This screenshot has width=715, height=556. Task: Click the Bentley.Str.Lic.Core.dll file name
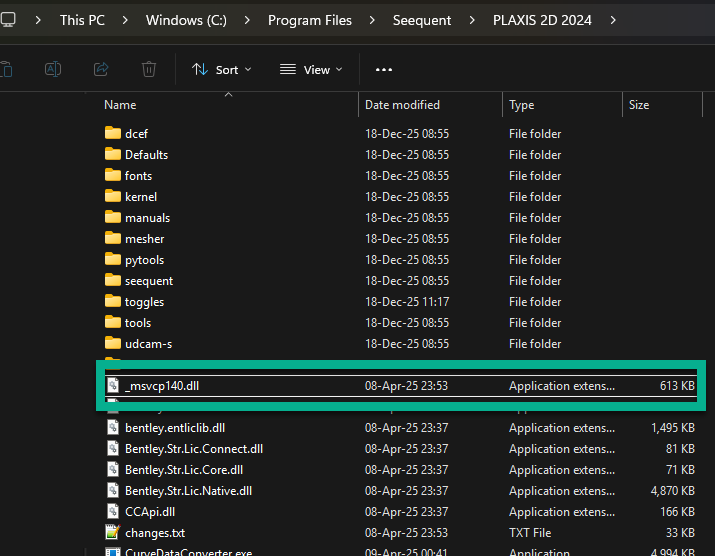pos(184,470)
